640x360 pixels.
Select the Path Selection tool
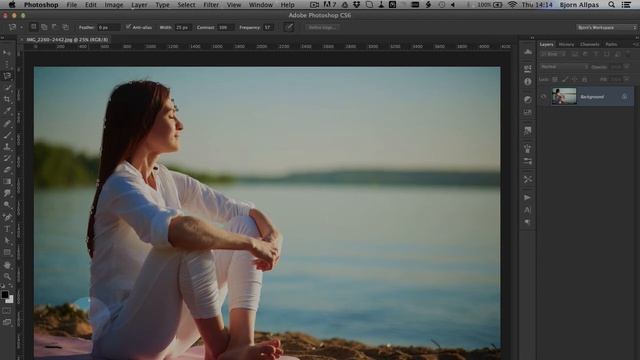(x=7, y=241)
